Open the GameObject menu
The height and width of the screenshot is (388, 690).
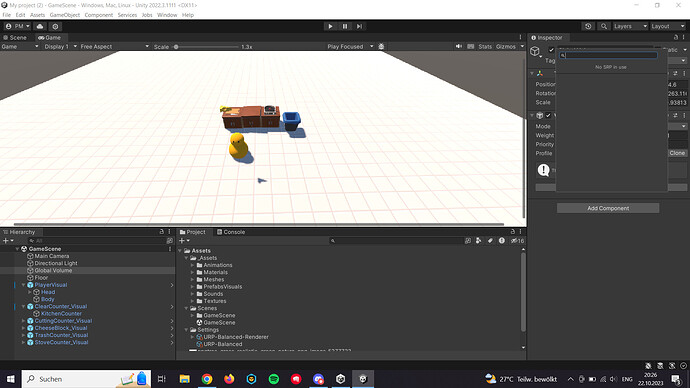(x=65, y=15)
